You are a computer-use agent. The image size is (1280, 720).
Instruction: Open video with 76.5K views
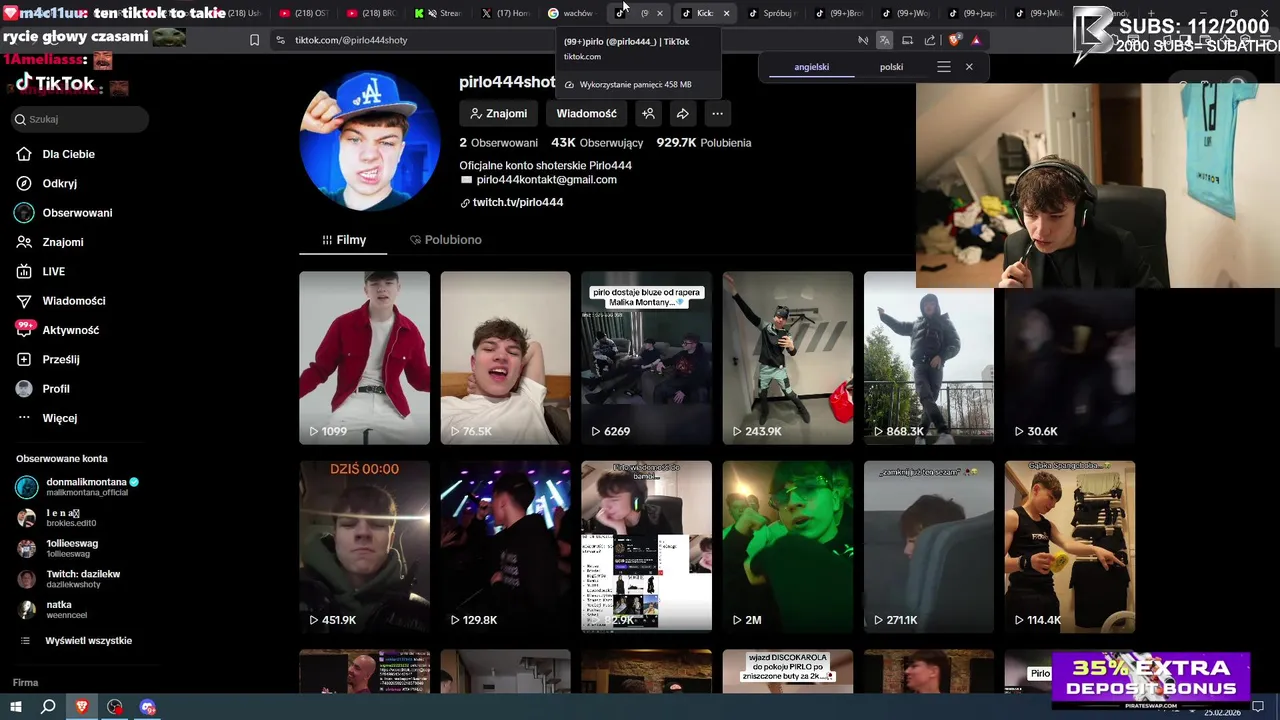505,358
